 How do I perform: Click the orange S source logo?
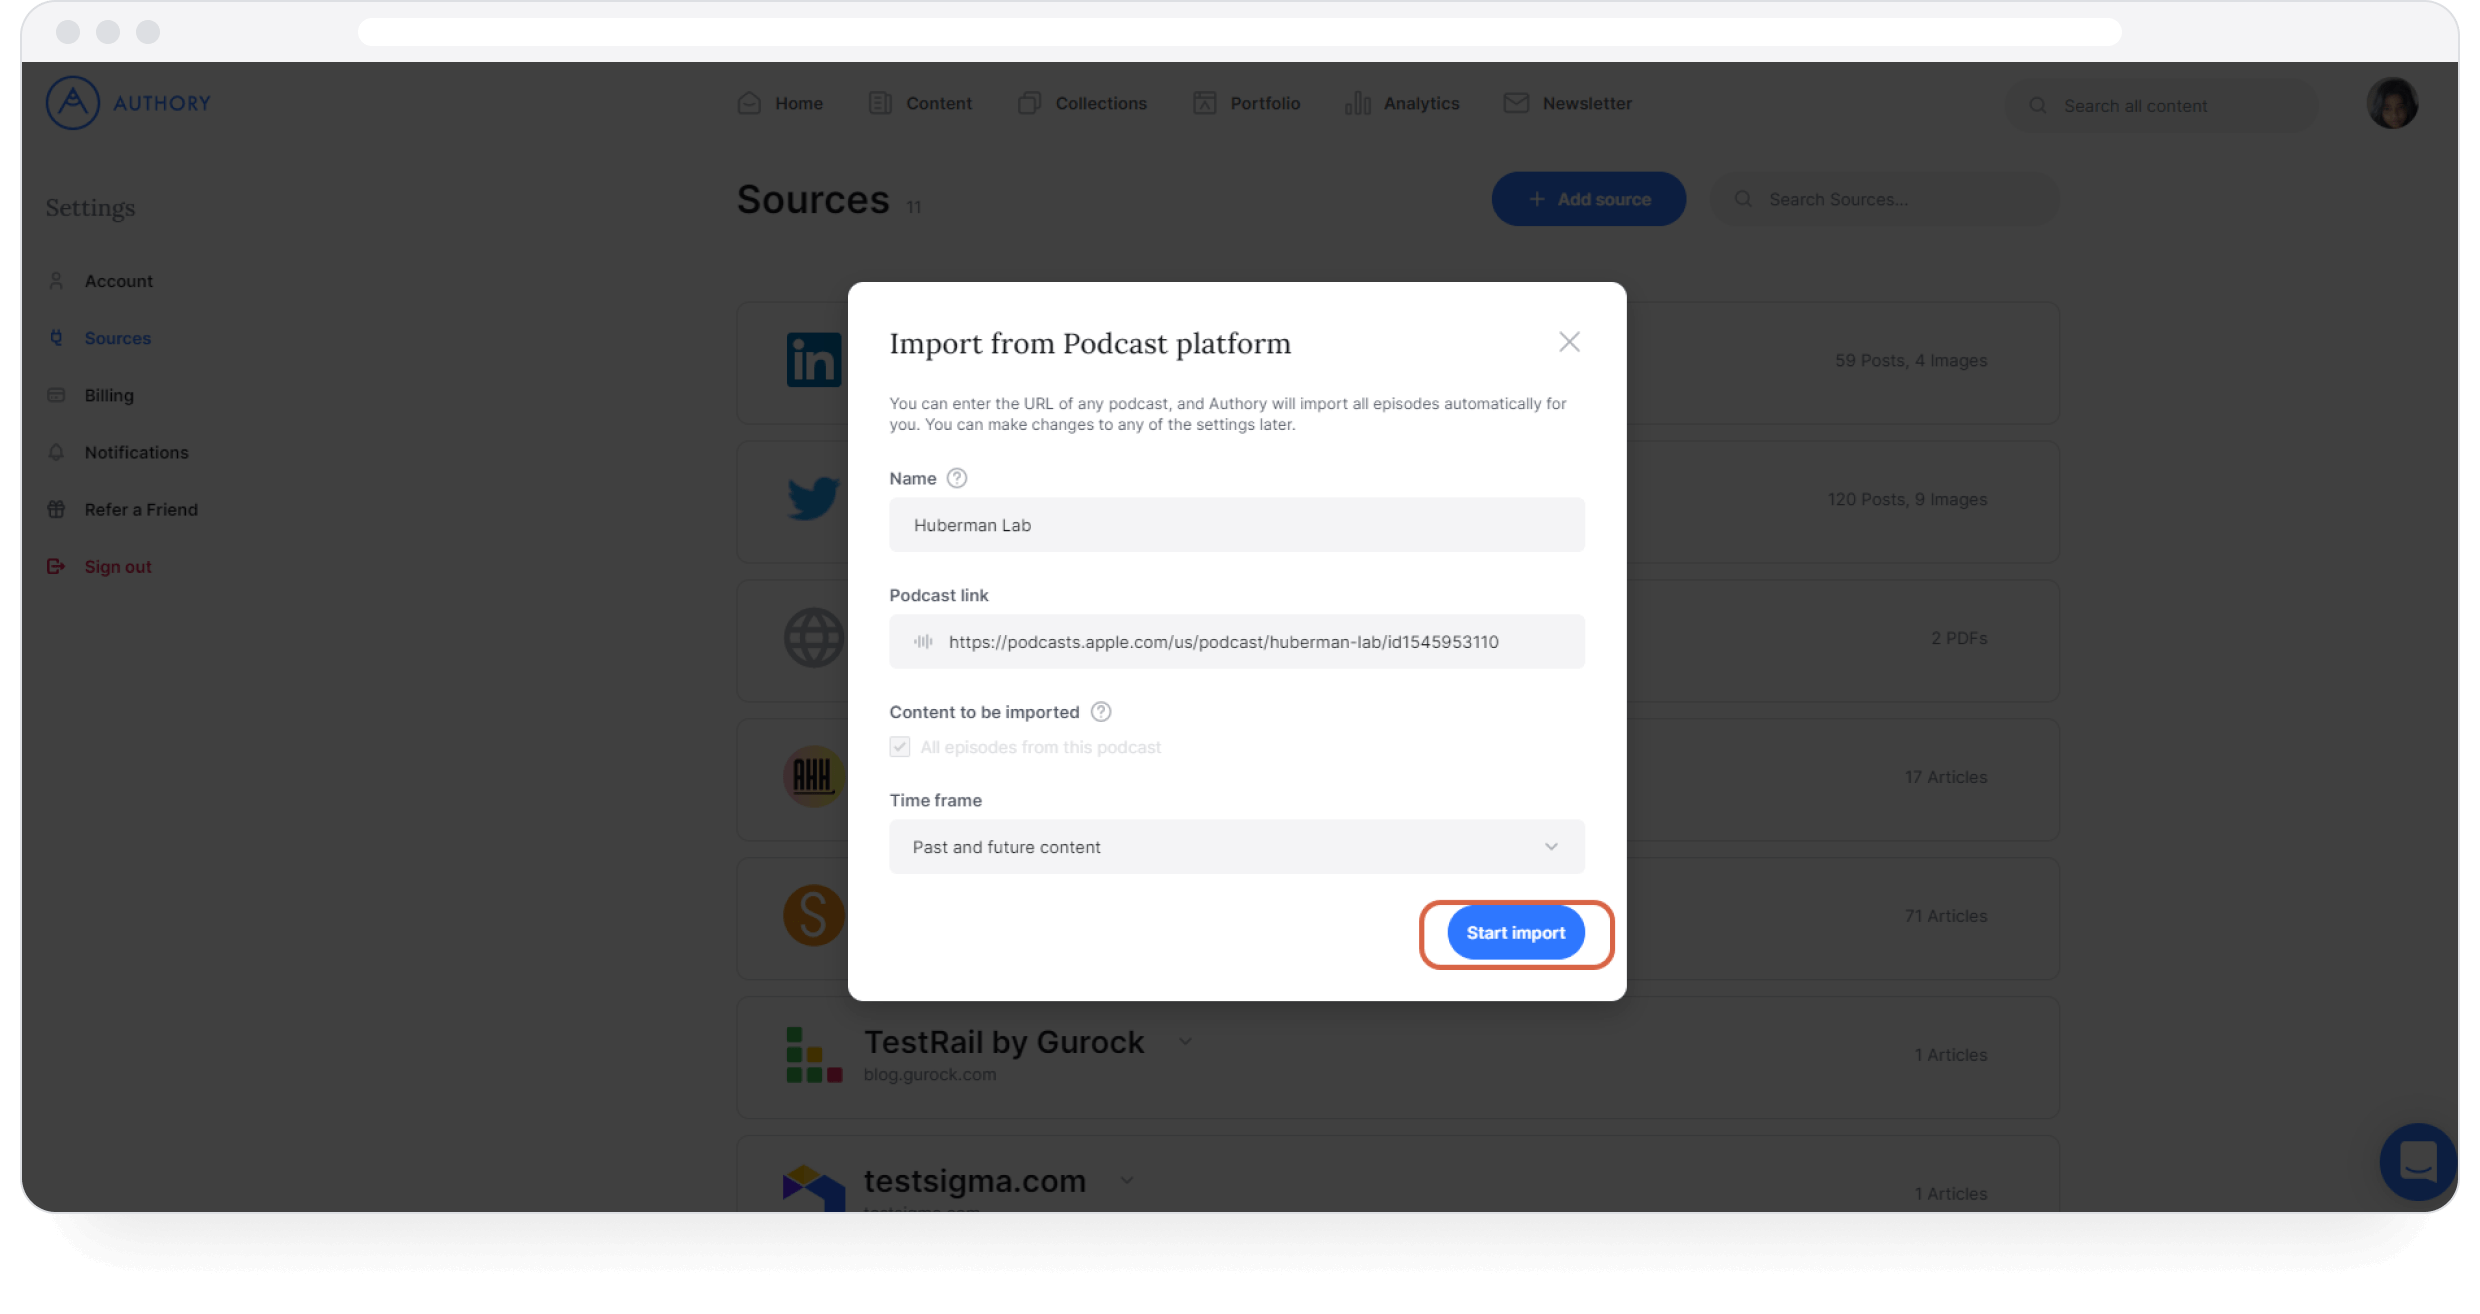[x=814, y=915]
